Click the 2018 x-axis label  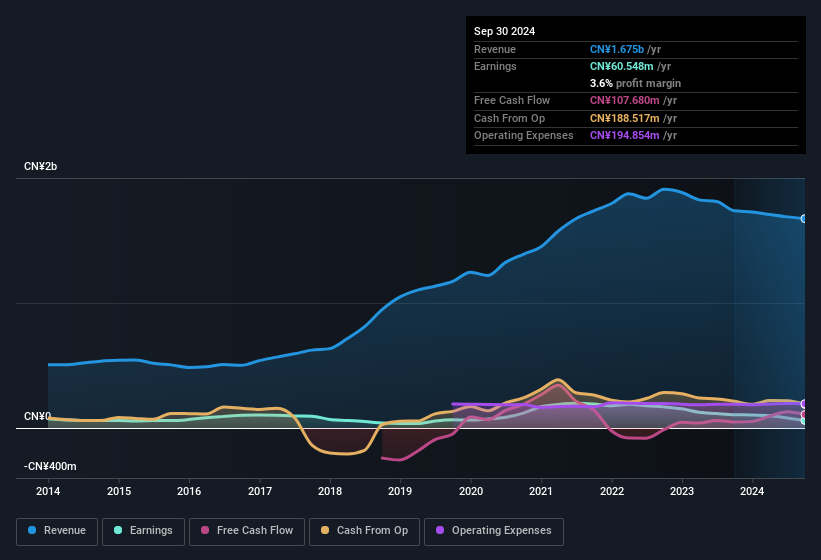click(330, 491)
